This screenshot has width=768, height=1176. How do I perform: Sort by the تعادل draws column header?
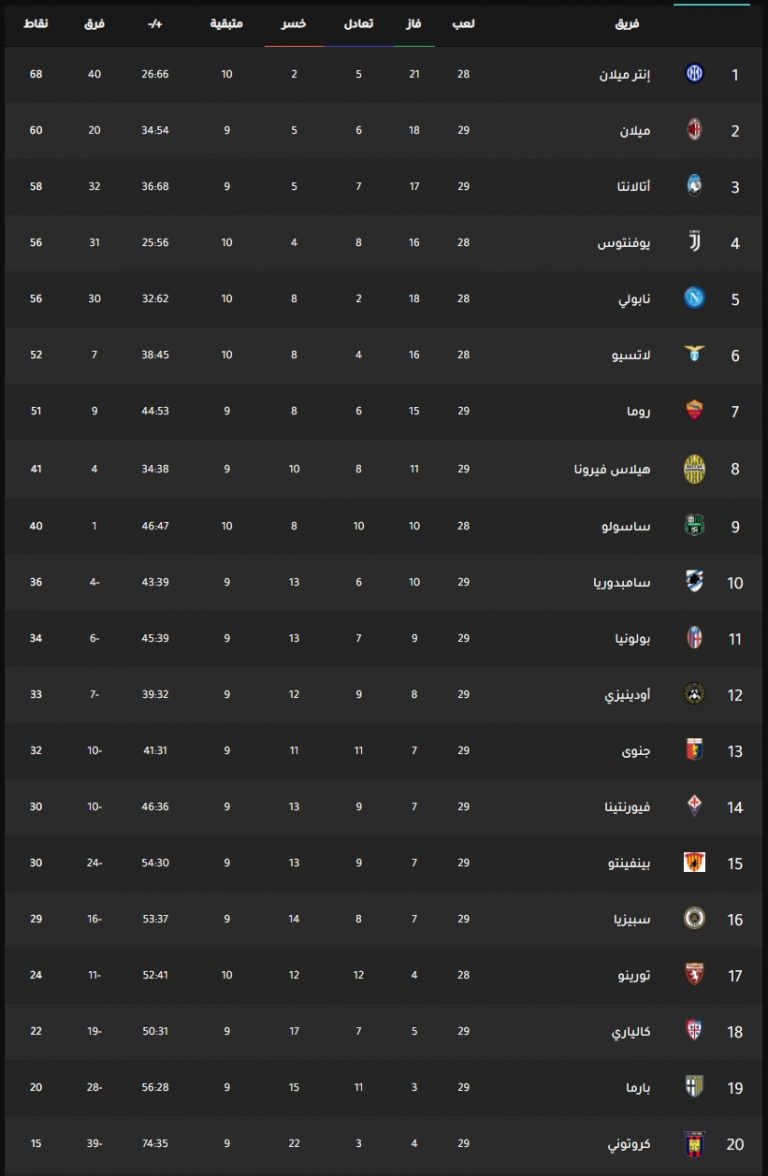click(x=358, y=23)
